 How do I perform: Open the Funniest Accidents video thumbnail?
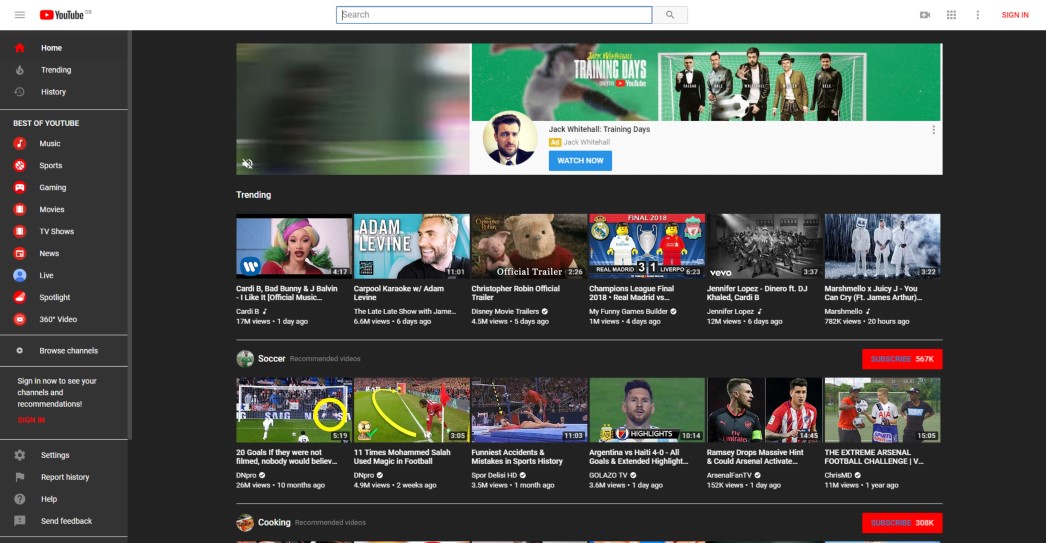point(529,410)
